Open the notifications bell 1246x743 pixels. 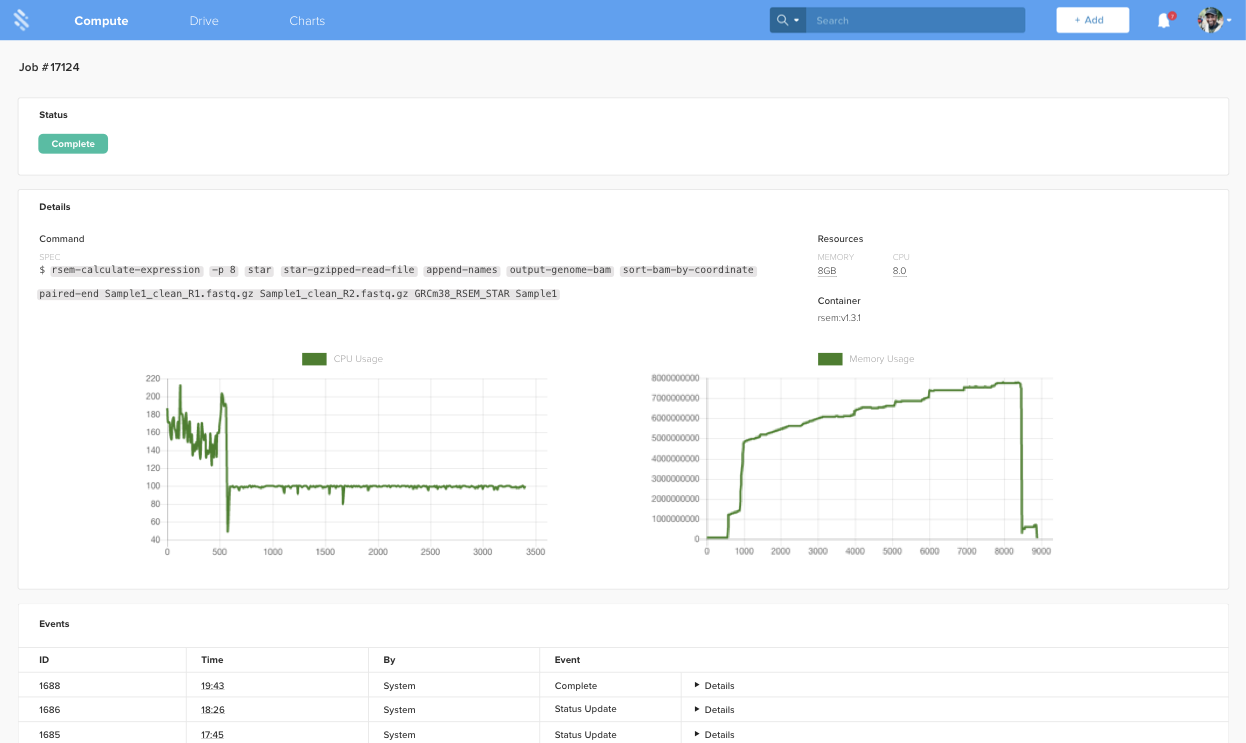1164,21
